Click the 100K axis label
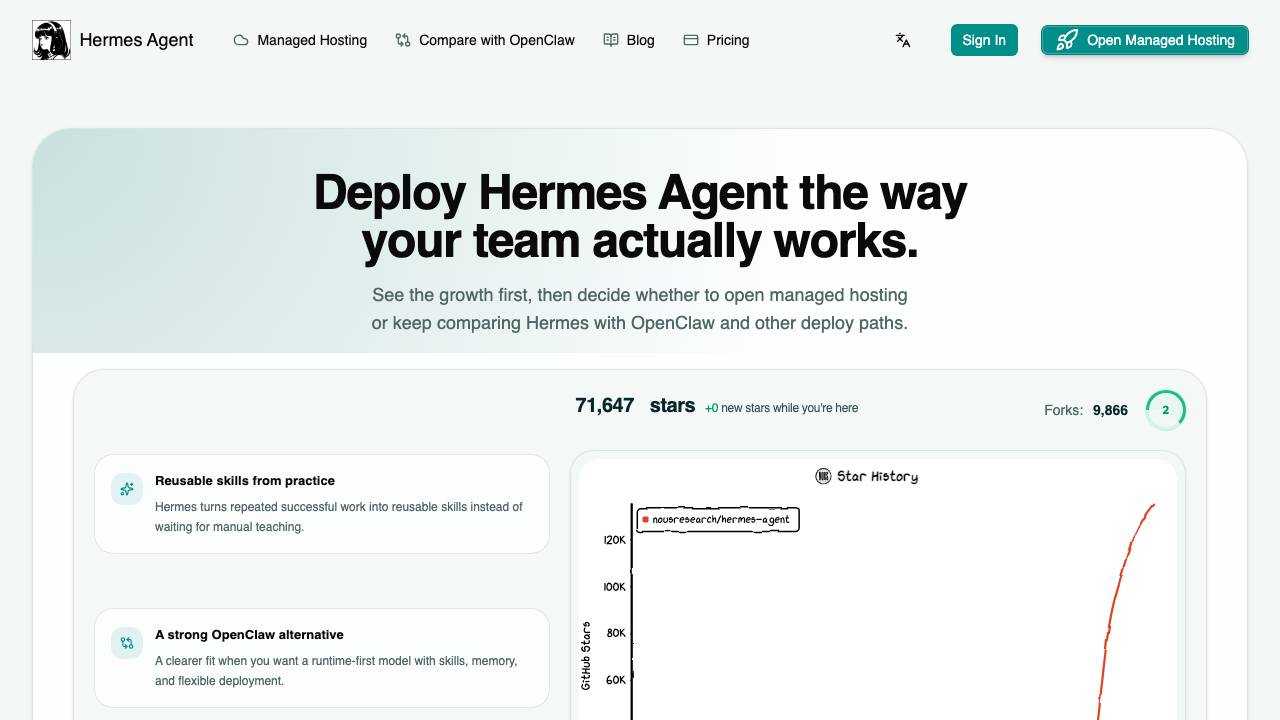This screenshot has height=720, width=1280. [614, 587]
